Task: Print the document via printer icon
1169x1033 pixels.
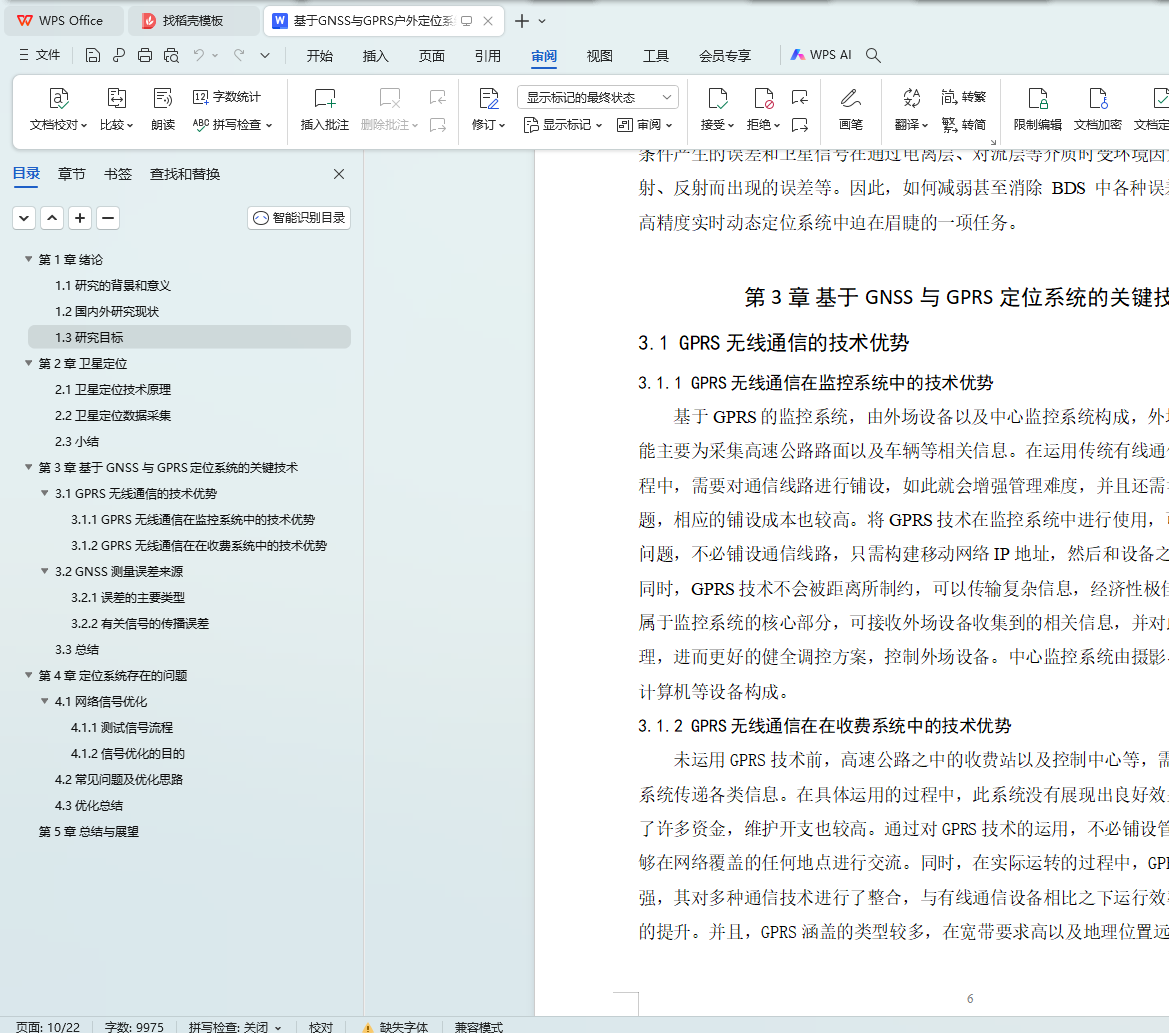Action: (145, 55)
